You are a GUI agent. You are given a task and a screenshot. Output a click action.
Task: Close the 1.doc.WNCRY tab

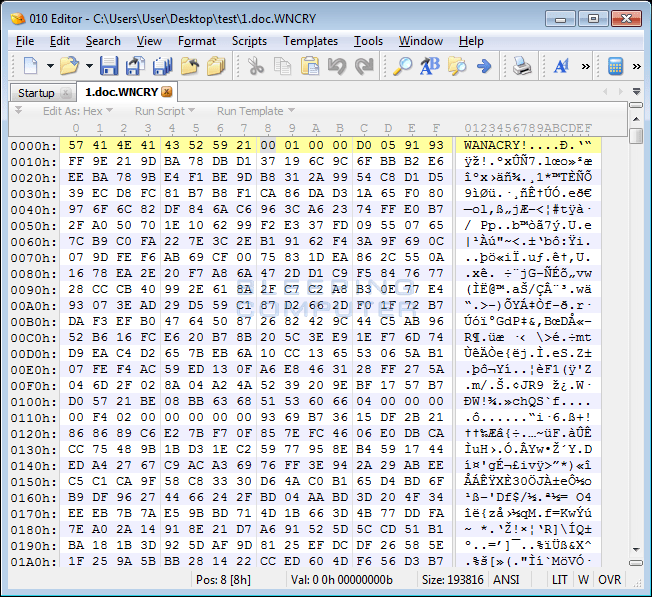tap(167, 92)
